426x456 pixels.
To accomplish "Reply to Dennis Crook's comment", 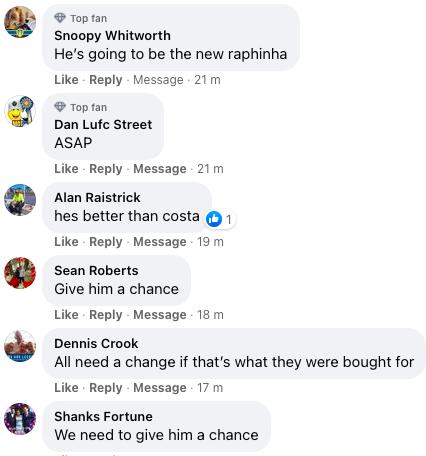I will pyautogui.click(x=106, y=388).
